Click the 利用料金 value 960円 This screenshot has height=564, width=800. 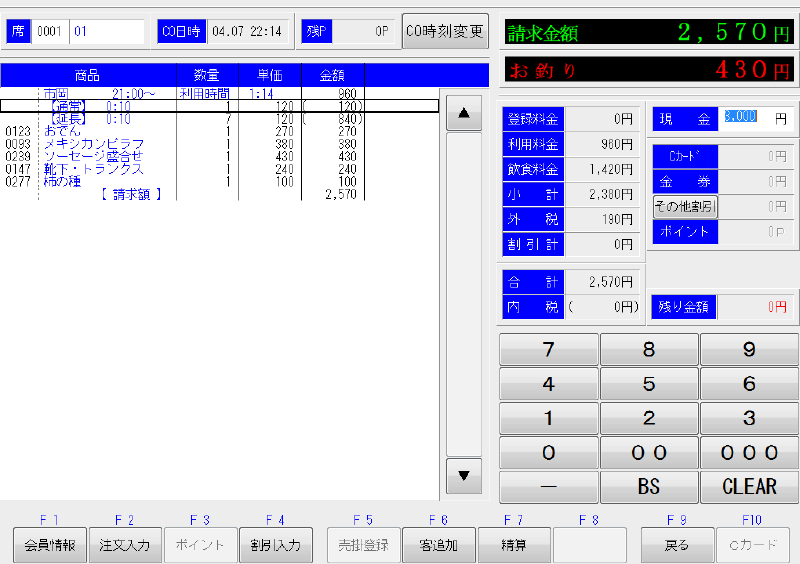(601, 144)
